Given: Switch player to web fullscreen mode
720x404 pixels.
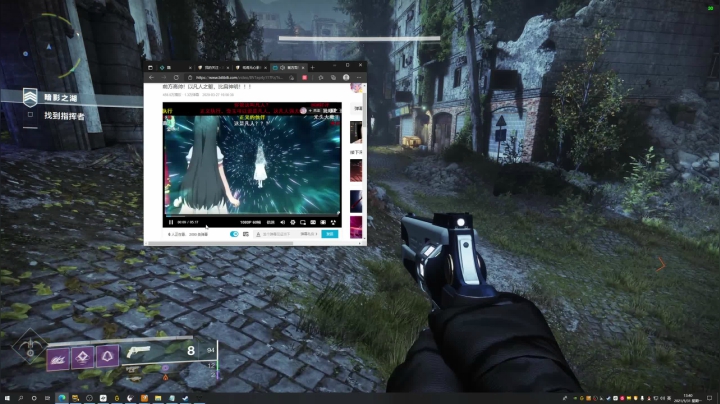Looking at the screenshot, I should tap(323, 222).
